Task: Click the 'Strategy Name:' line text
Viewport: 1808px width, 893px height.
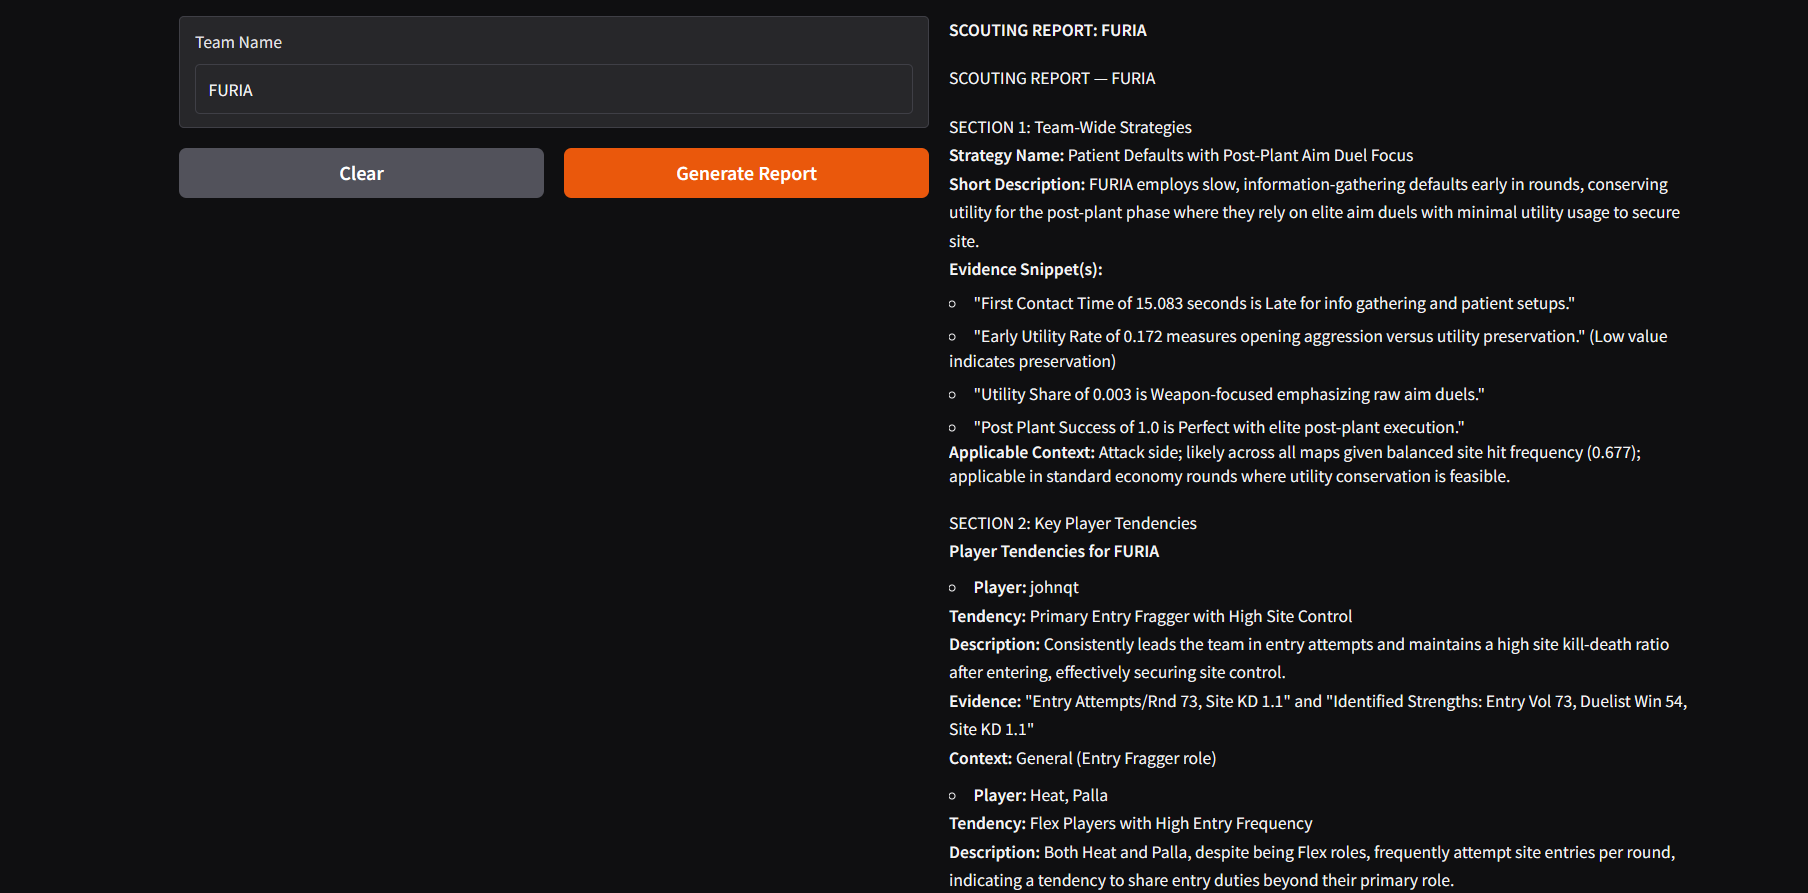Action: pyautogui.click(x=1181, y=155)
